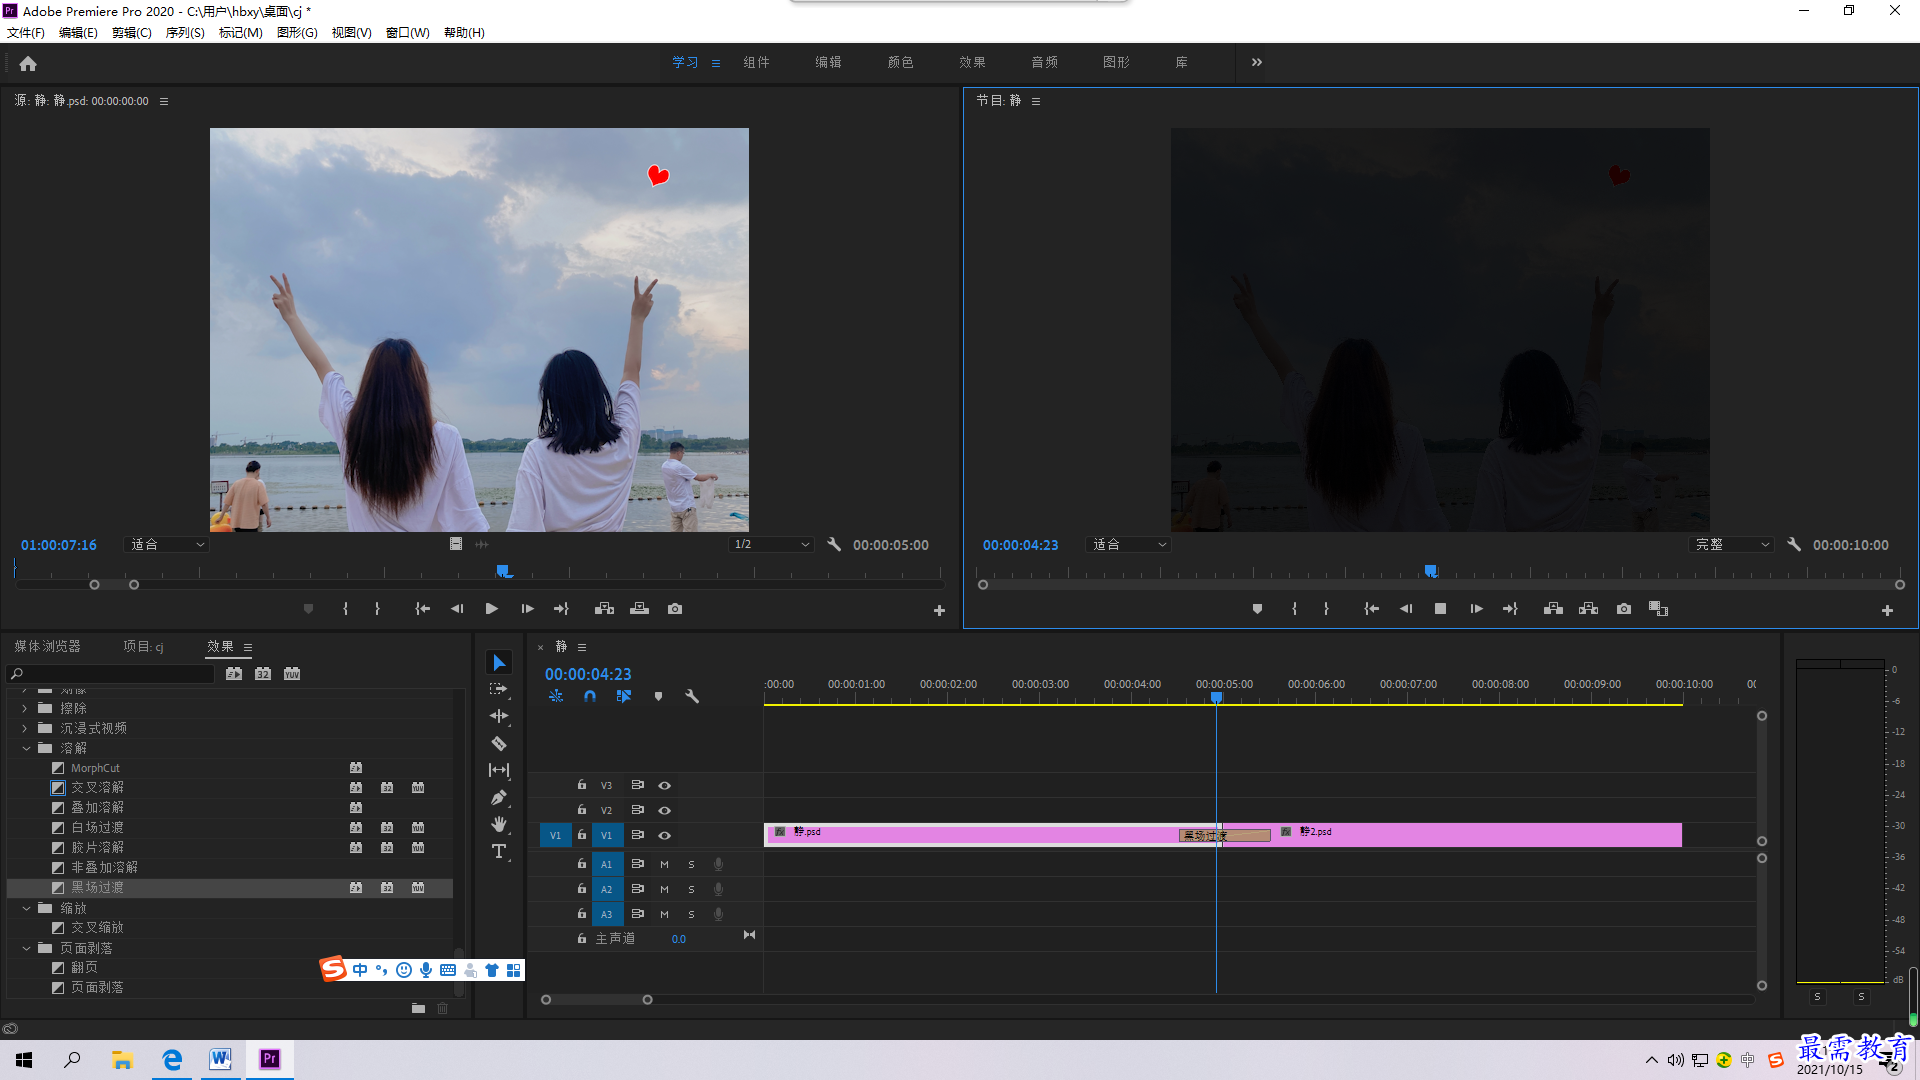
Task: Select the Ripple Edit tool
Action: click(499, 716)
